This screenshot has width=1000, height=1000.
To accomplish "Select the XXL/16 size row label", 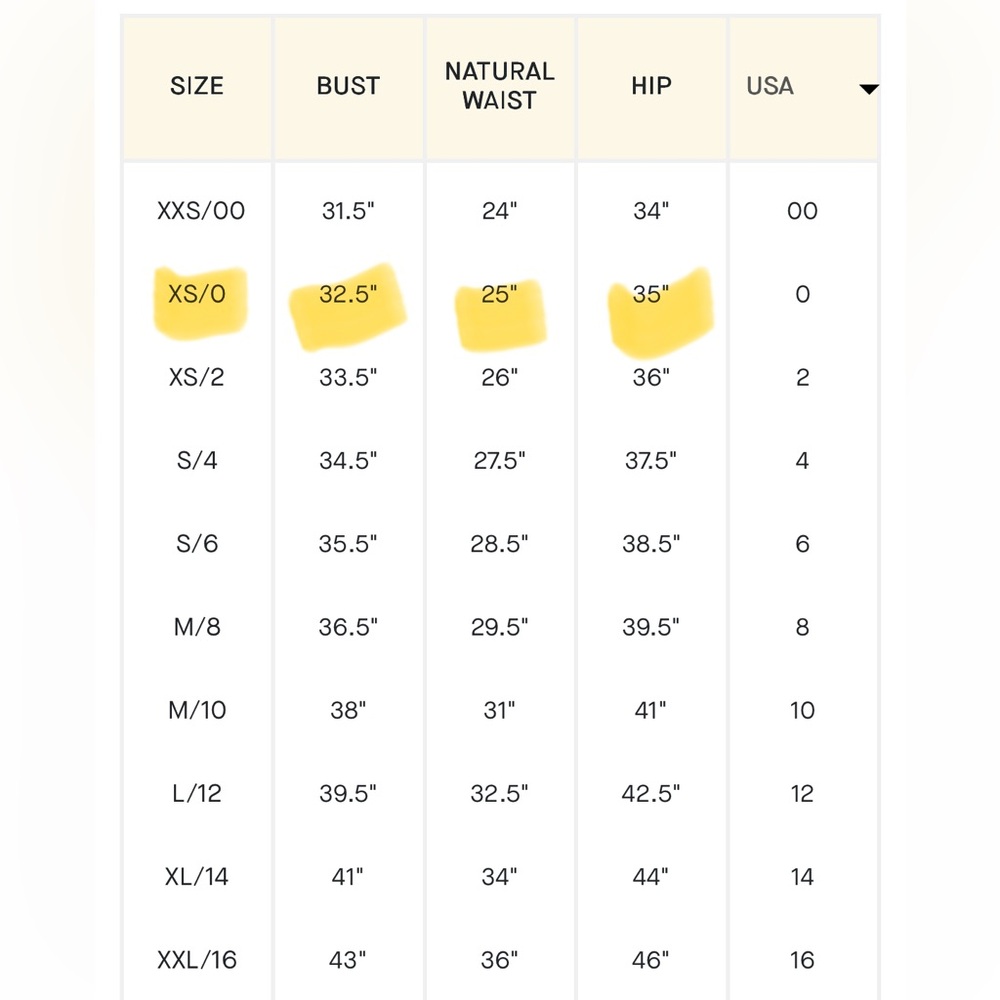I will [196, 960].
